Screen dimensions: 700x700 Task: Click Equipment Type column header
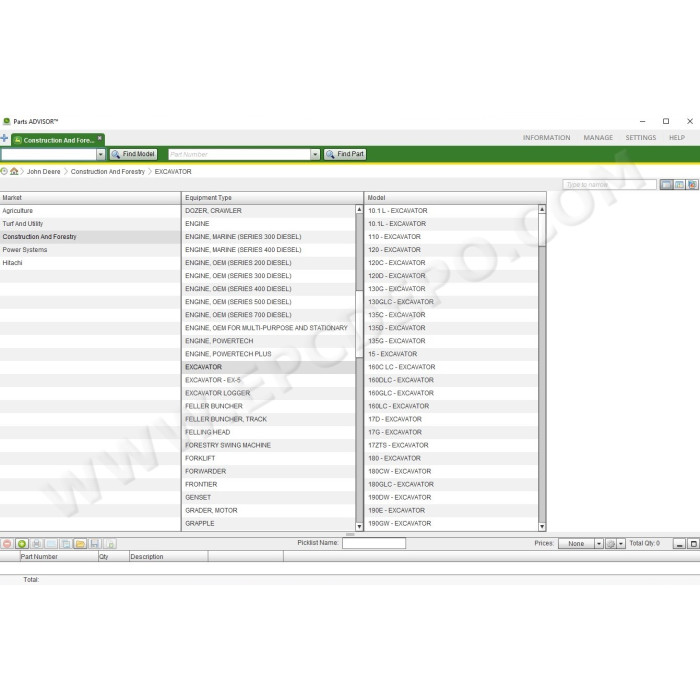coord(272,198)
